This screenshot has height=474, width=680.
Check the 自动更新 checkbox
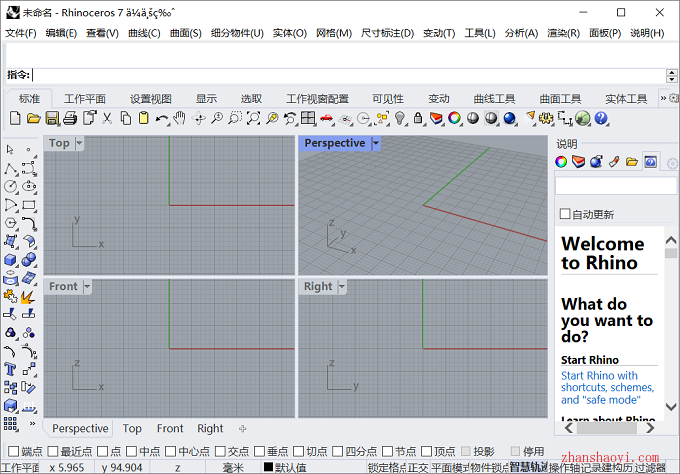(x=565, y=214)
